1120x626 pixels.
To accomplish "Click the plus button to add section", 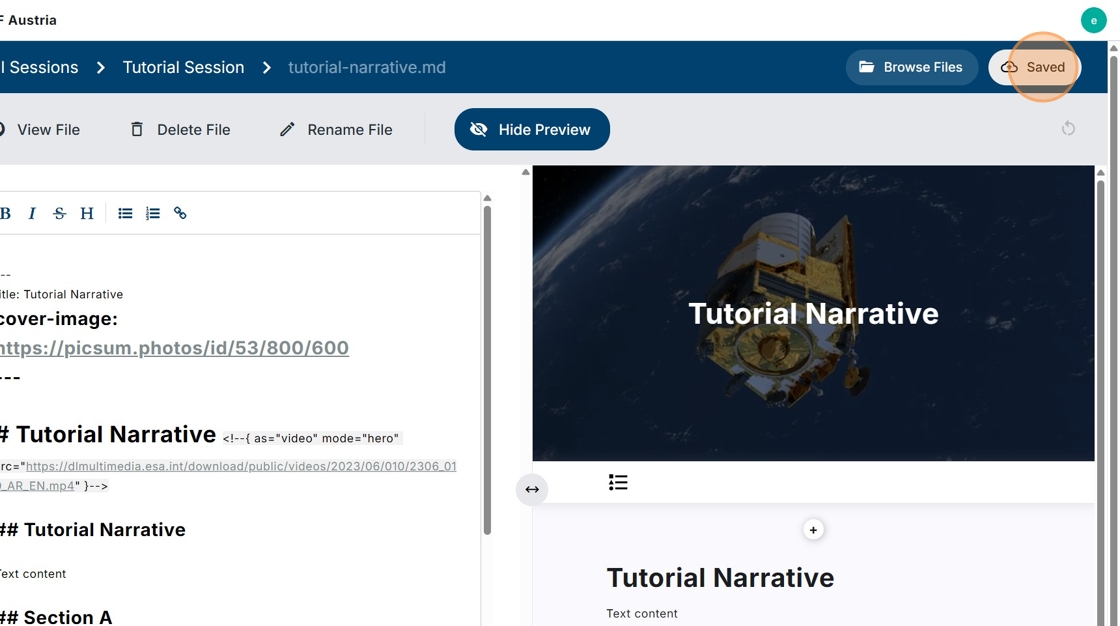I will (813, 530).
